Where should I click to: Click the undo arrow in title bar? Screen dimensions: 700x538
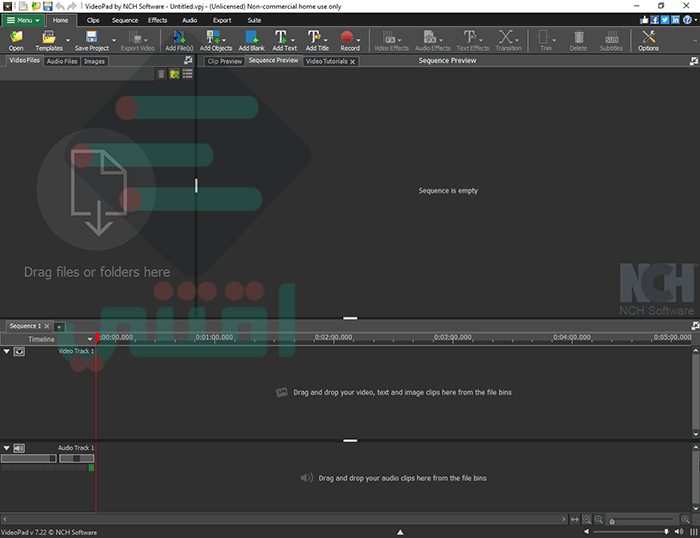coord(60,6)
